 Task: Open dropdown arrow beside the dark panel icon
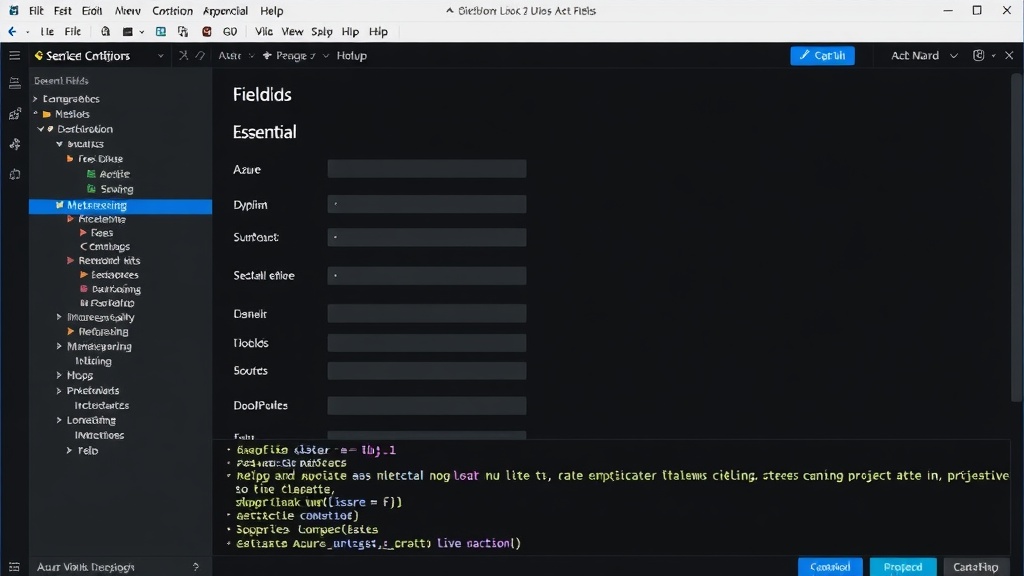coord(142,32)
